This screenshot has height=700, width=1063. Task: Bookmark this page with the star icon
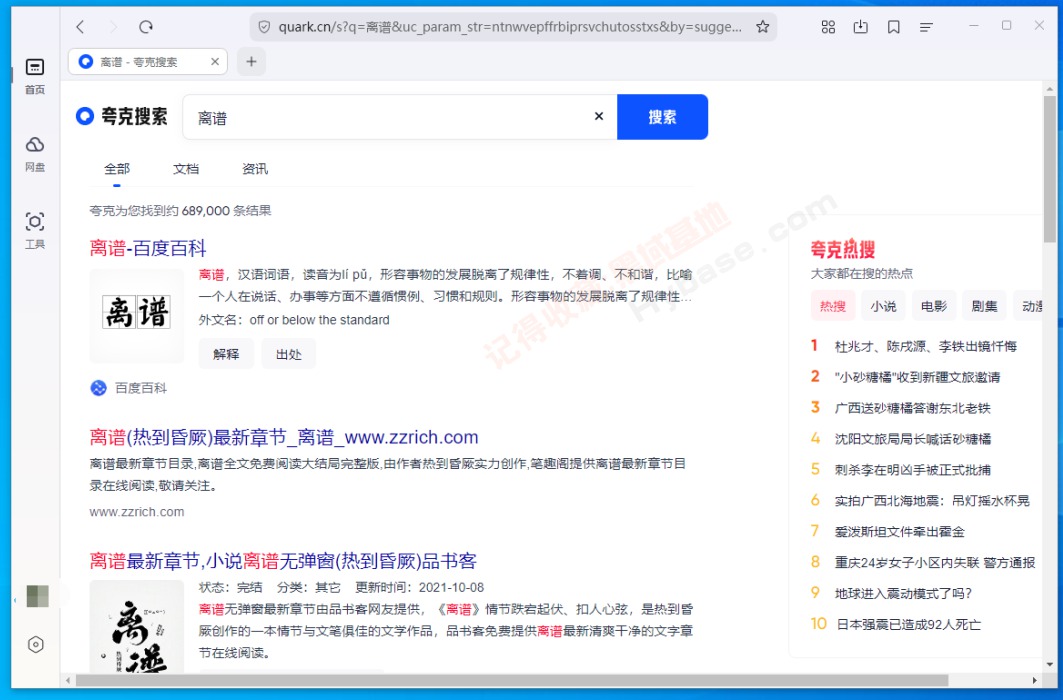click(763, 27)
